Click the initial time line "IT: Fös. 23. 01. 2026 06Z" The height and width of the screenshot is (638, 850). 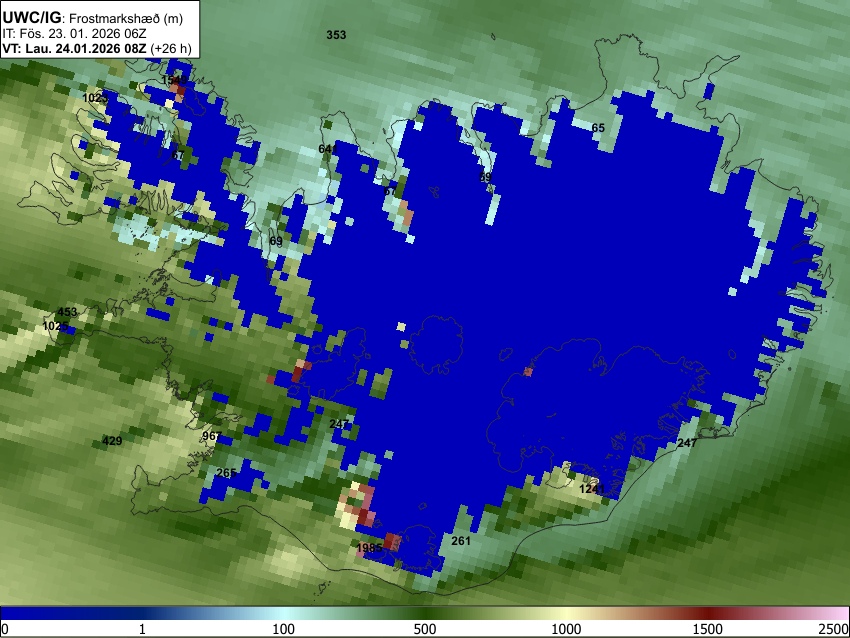click(x=74, y=34)
